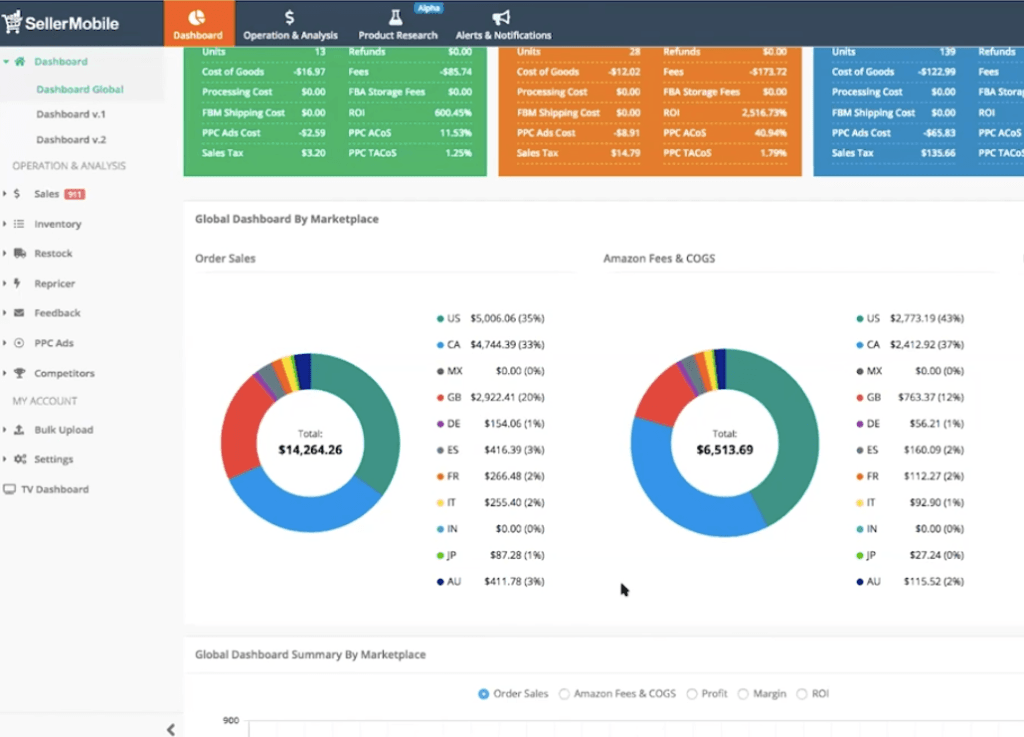Image resolution: width=1024 pixels, height=737 pixels.
Task: Open the Repricer sidebar link
Action: click(x=54, y=283)
